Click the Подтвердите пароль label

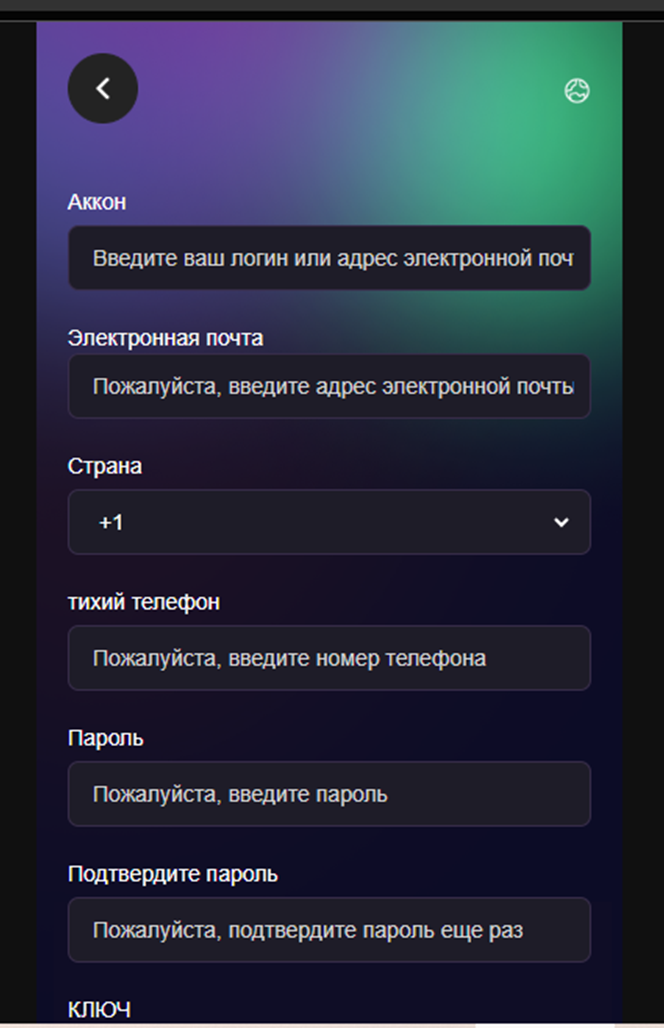[x=170, y=873]
